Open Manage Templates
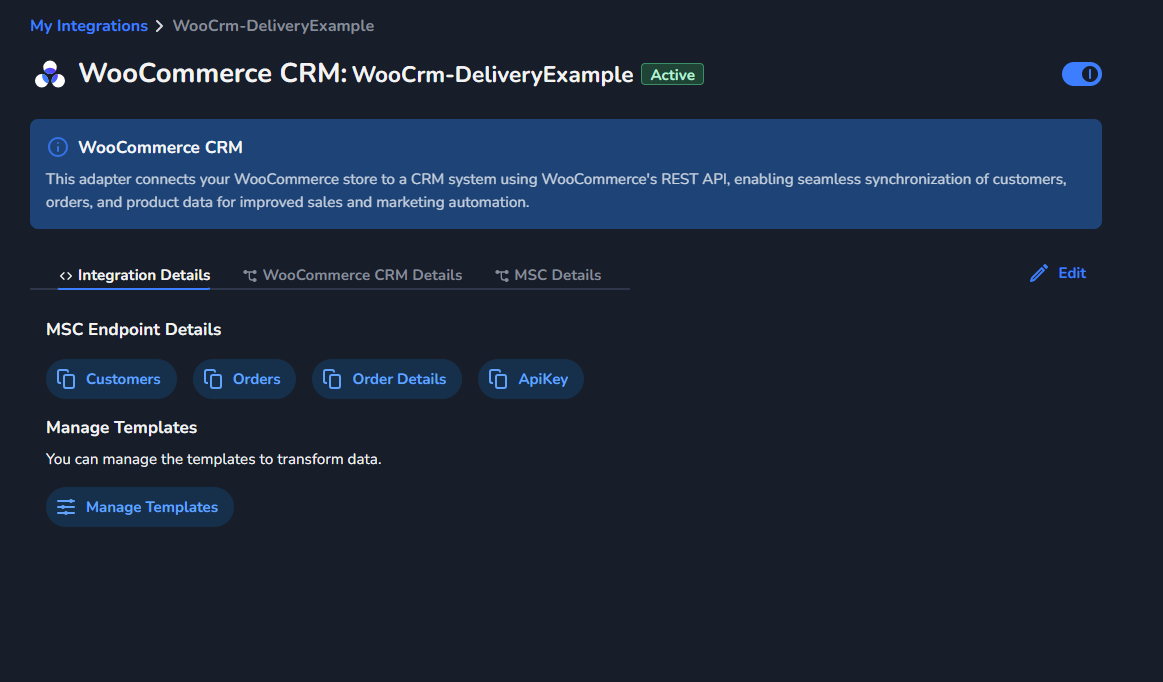Screen dimensions: 1163x682 139,507
